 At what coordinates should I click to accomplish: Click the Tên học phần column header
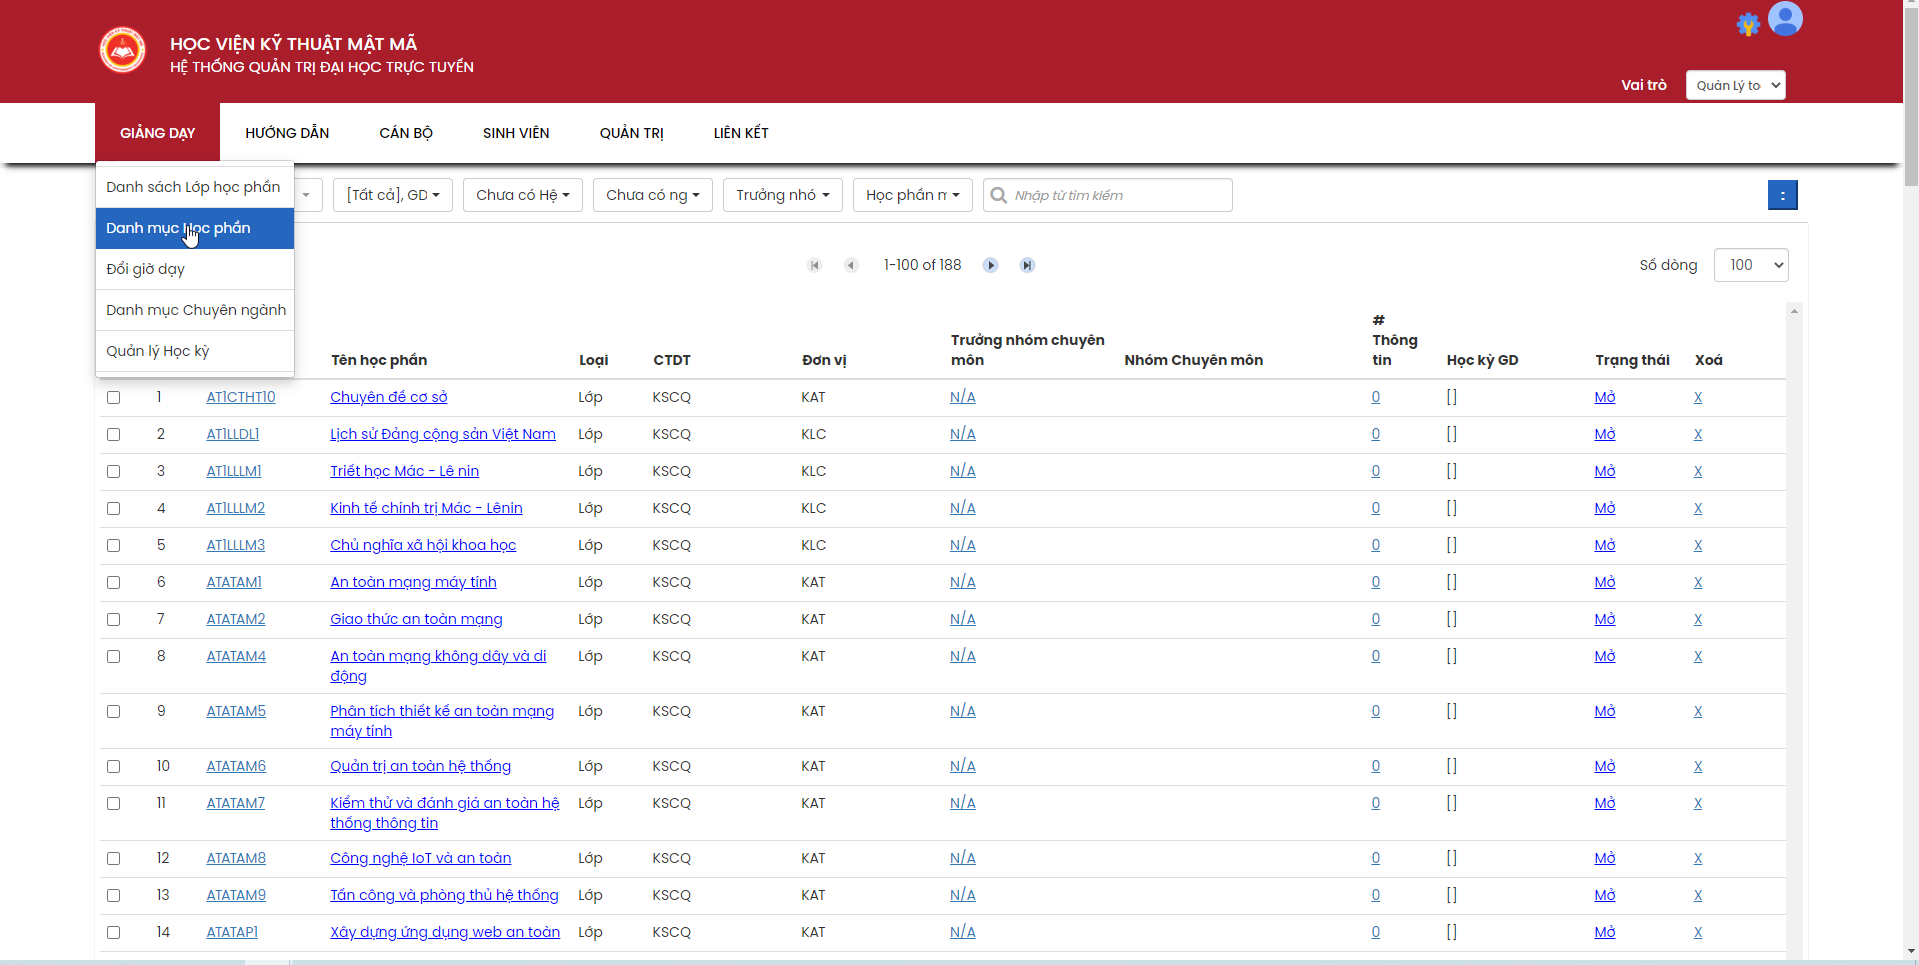[379, 360]
